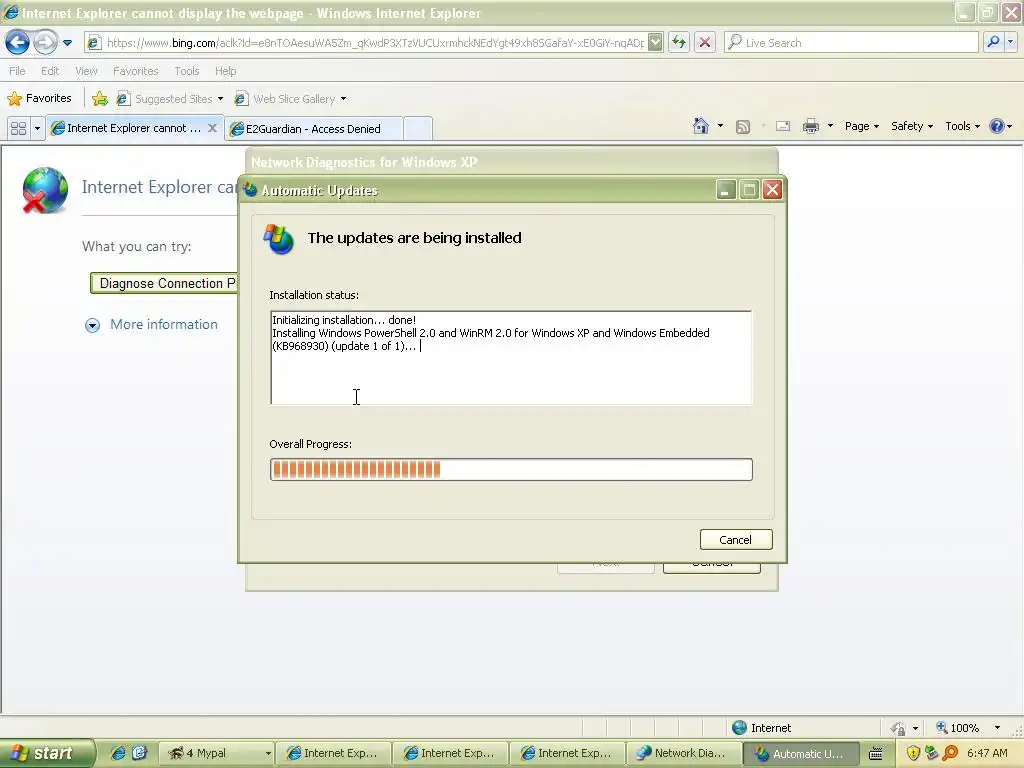Screen dimensions: 1024x768
Task: Click 'Initializing installation... done!' status line
Action: point(344,320)
